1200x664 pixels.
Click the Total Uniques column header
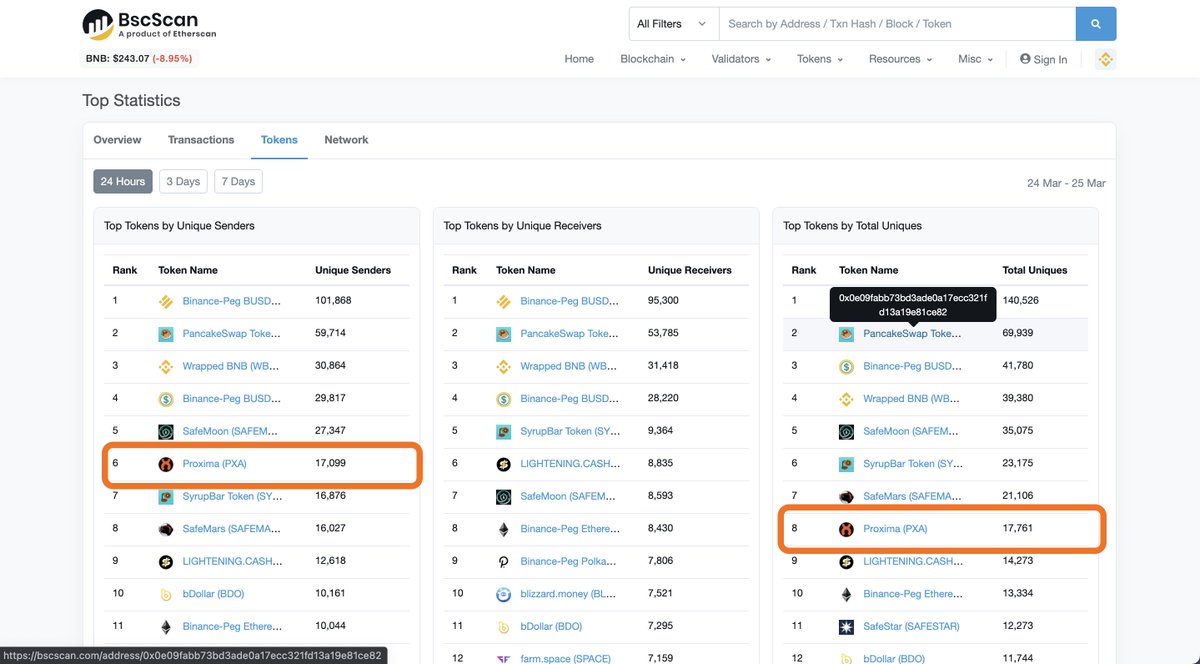tap(1035, 270)
